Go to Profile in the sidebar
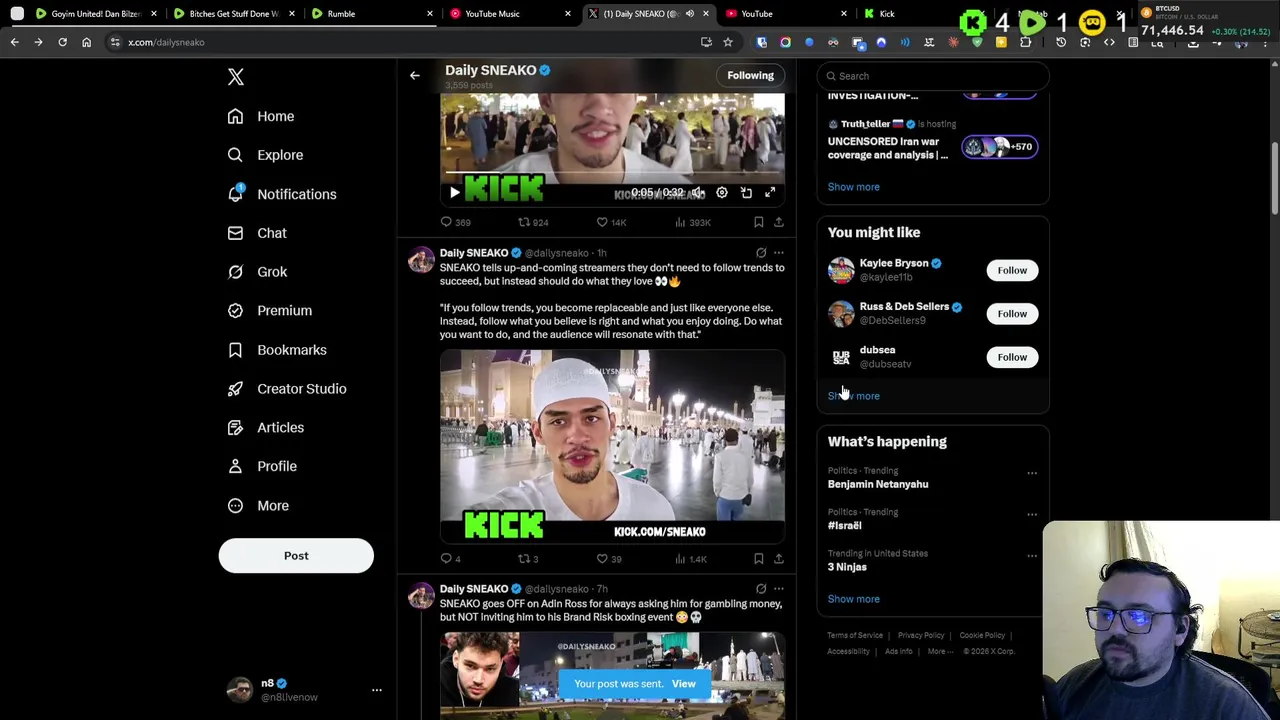 click(262, 466)
